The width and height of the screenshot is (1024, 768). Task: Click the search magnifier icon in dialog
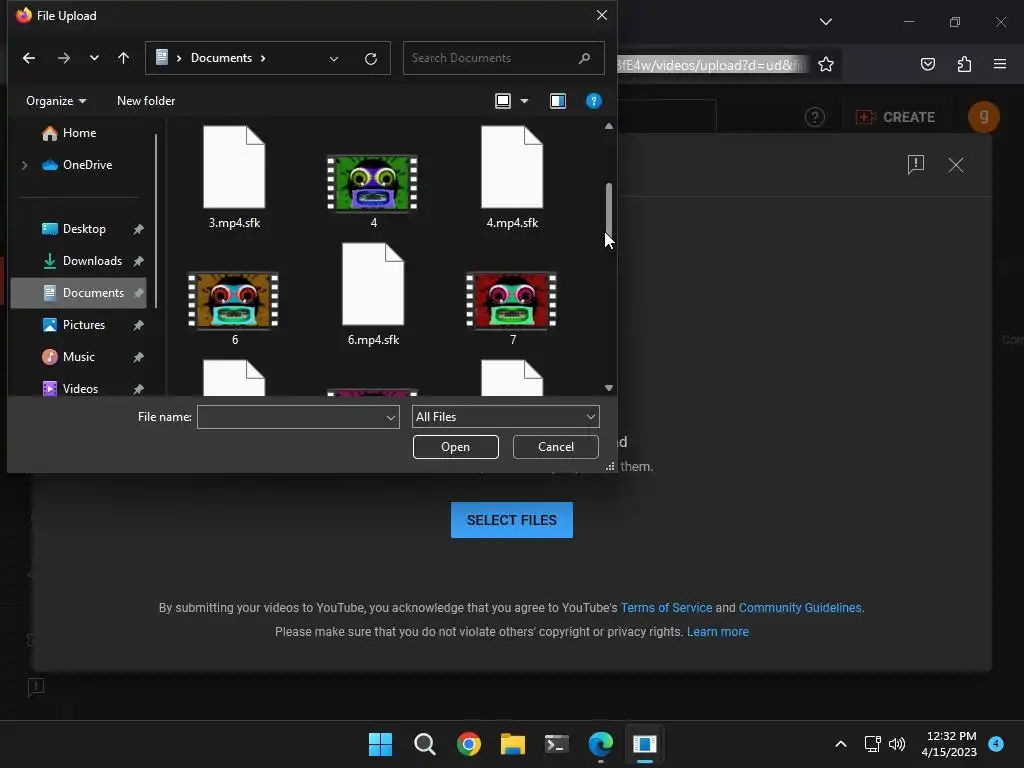[584, 58]
